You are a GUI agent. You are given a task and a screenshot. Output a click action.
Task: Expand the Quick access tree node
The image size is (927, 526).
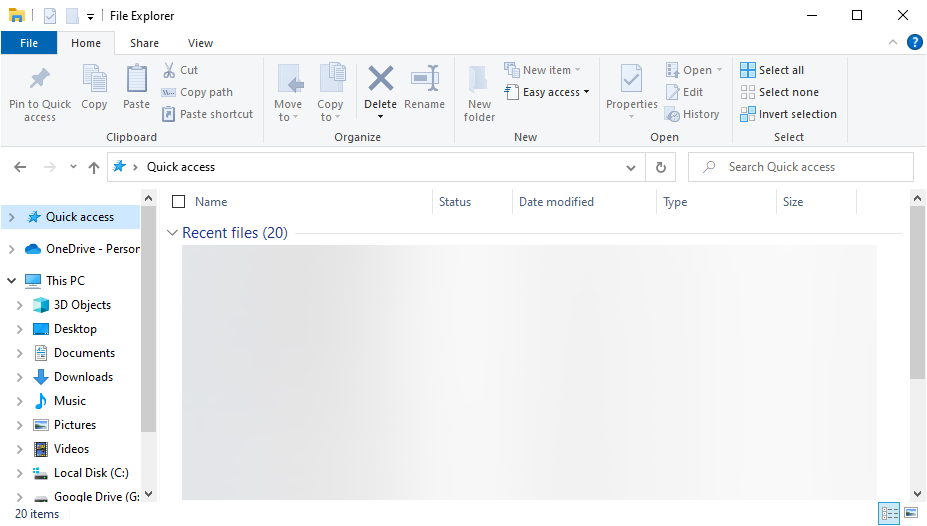point(11,217)
